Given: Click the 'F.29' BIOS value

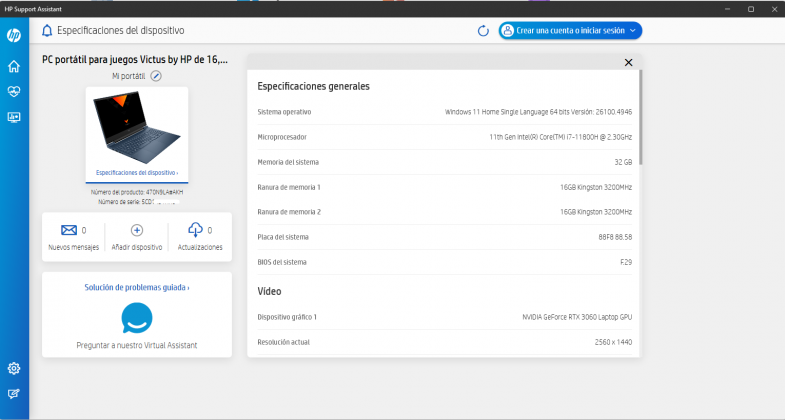Looking at the screenshot, I should [626, 262].
